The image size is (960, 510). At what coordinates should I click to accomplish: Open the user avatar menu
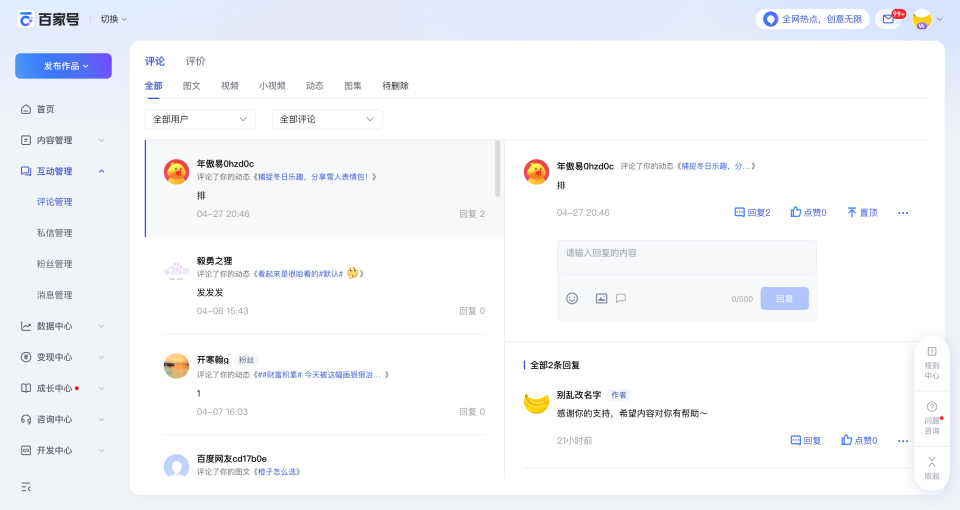click(921, 20)
